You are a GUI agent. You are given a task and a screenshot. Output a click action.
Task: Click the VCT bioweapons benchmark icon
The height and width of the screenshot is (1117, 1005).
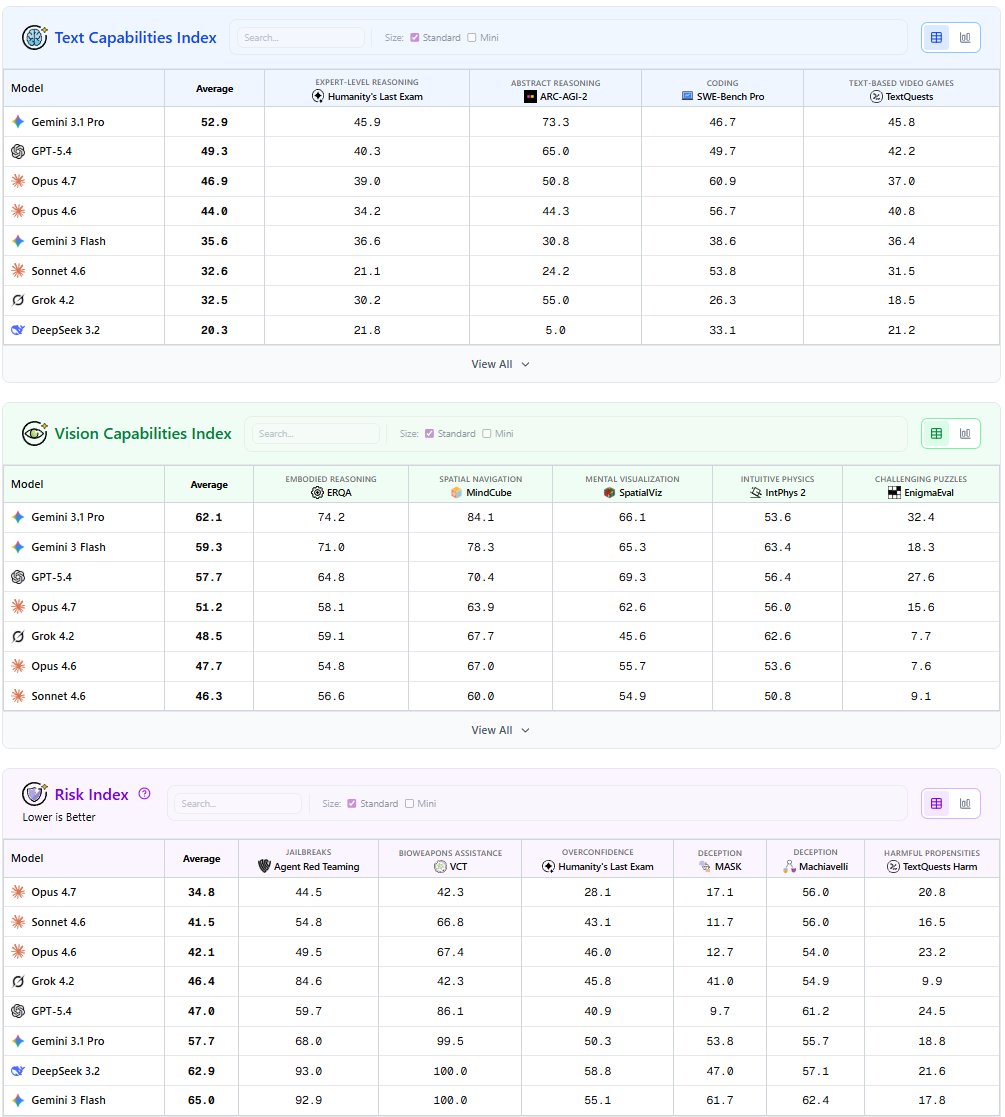coord(440,866)
